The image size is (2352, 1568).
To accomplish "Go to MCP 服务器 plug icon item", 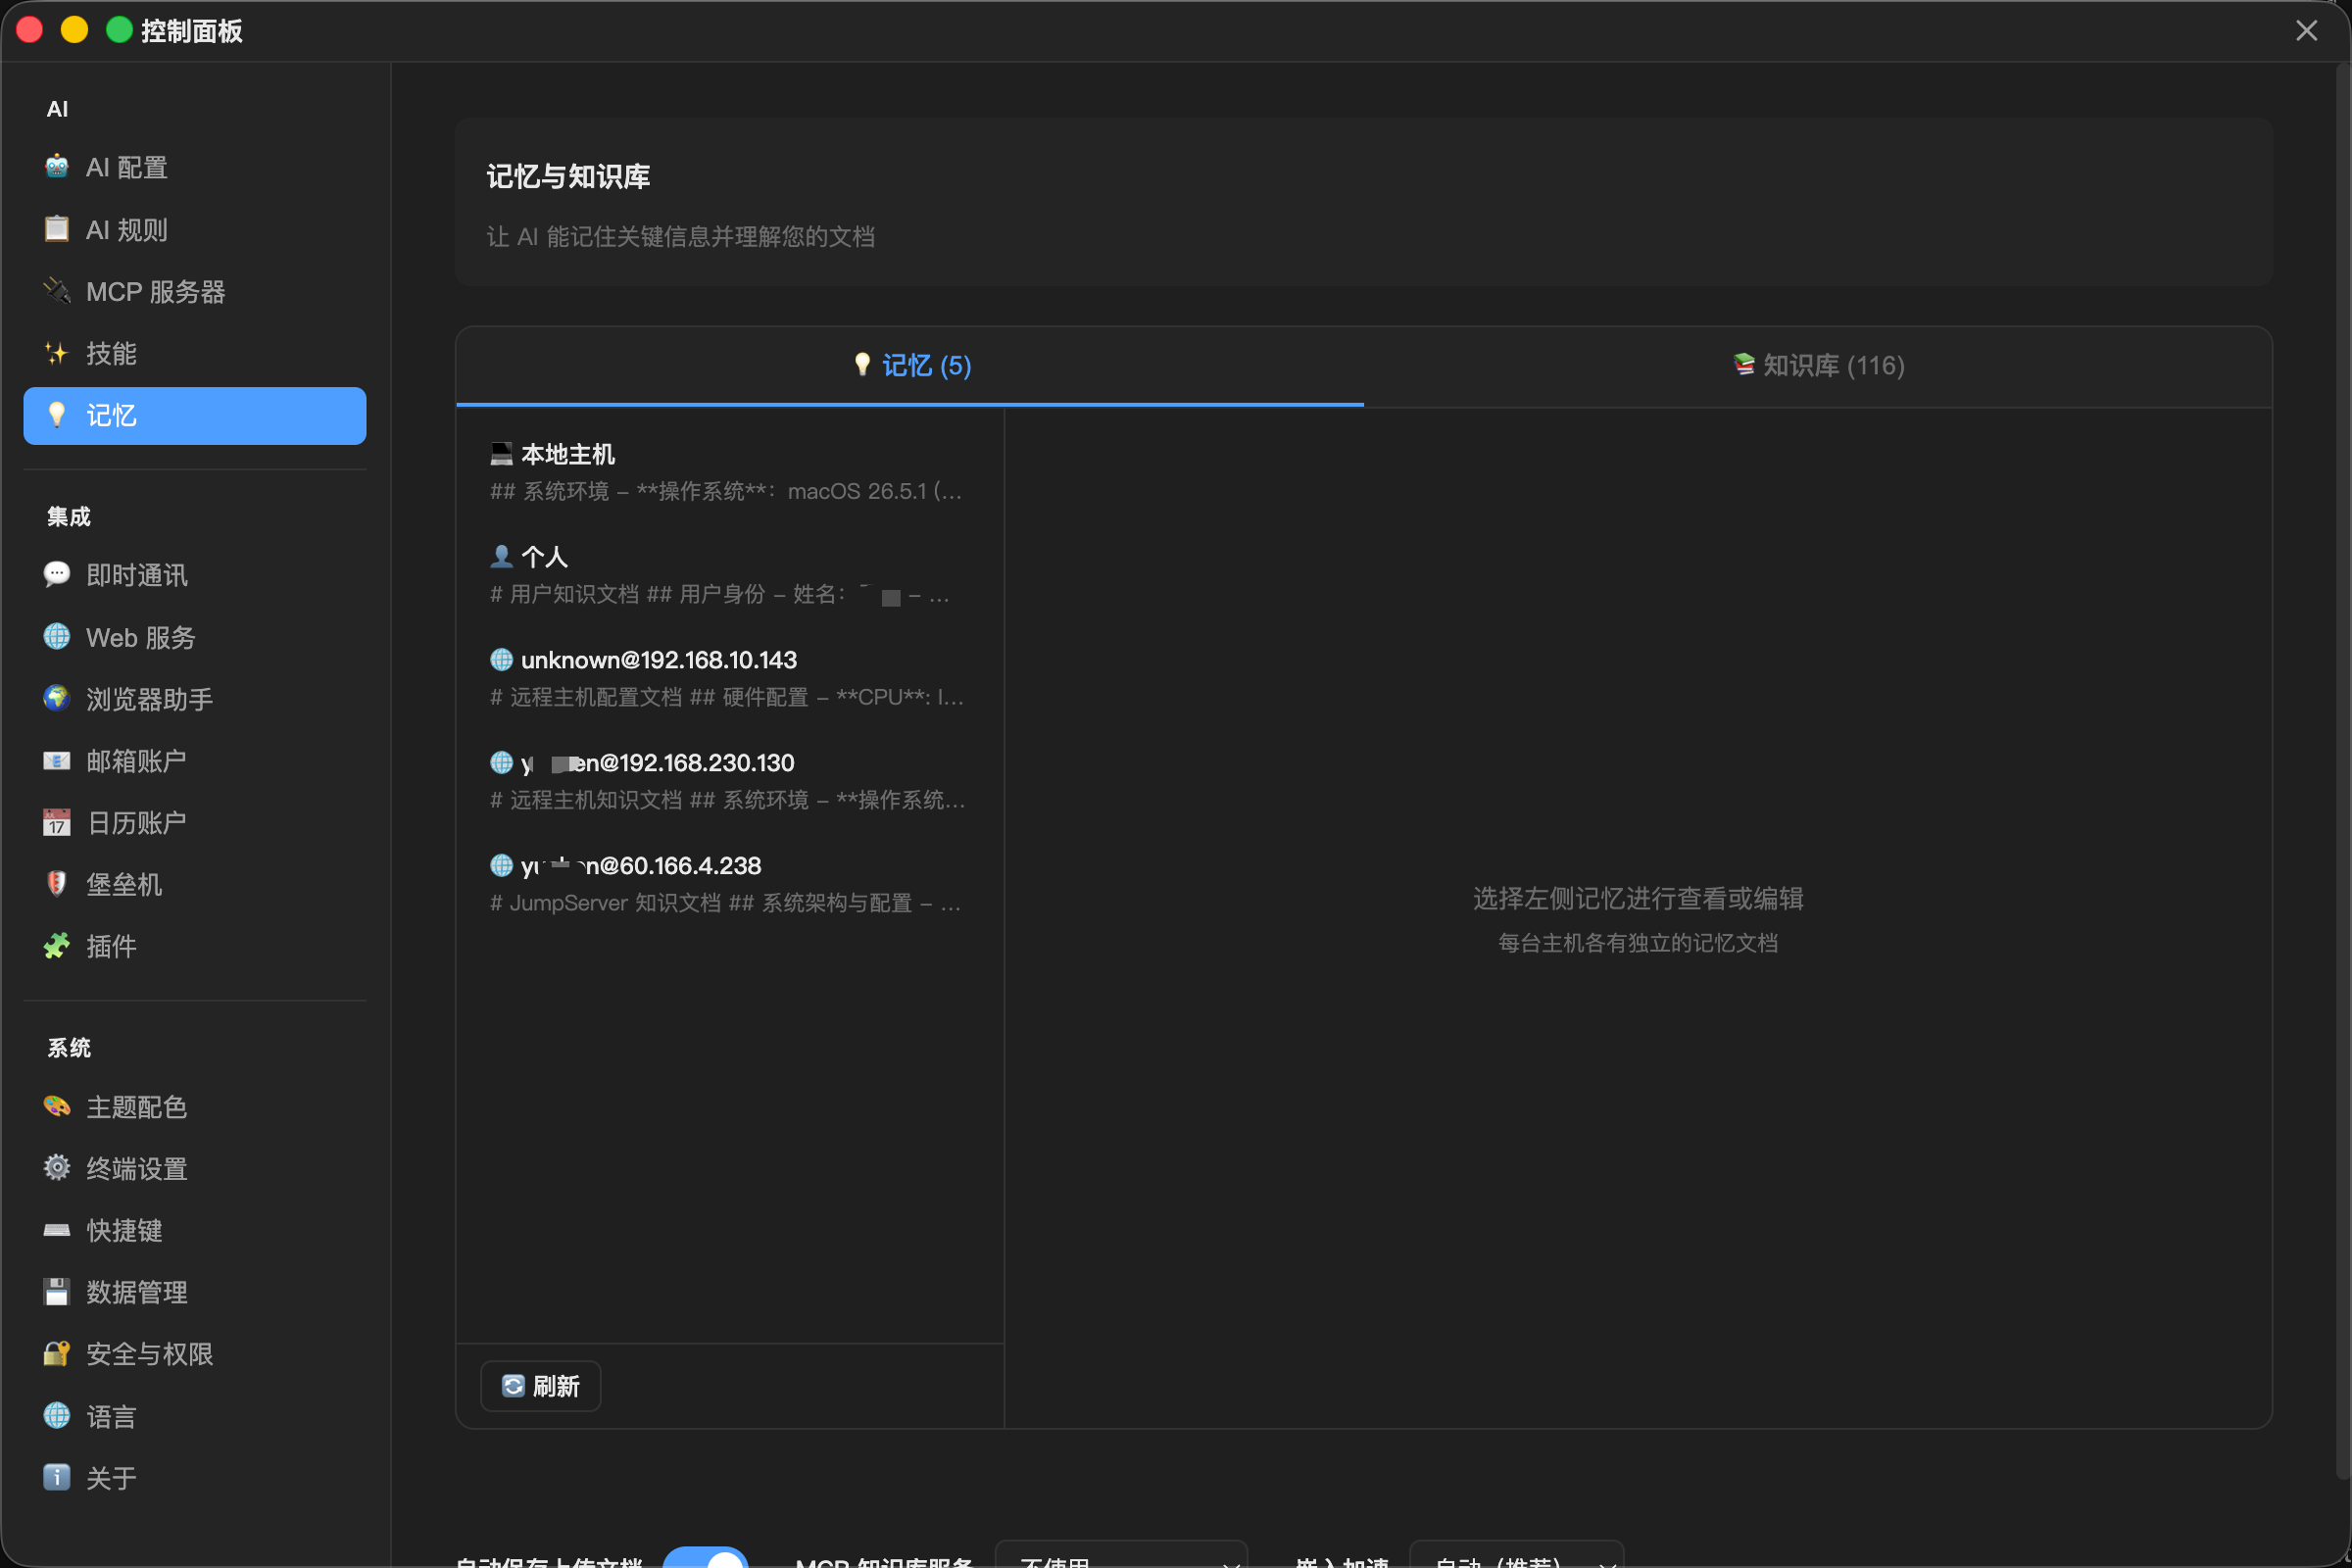I will tap(195, 291).
